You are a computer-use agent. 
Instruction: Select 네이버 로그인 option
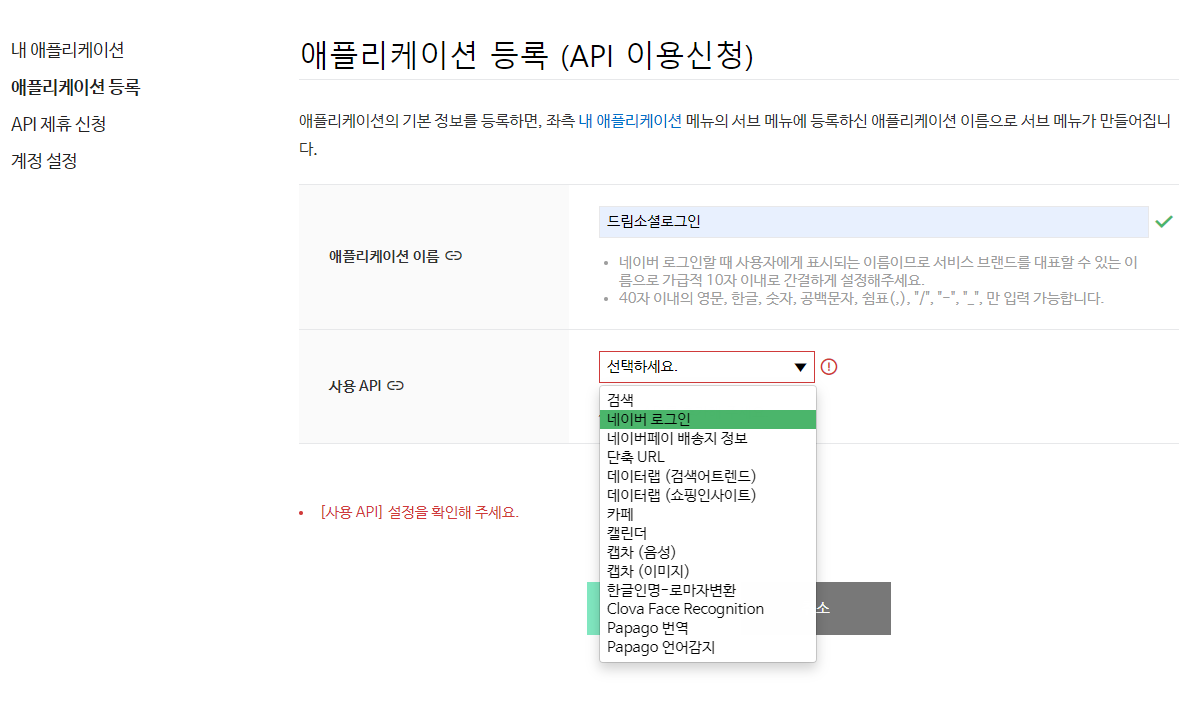click(708, 419)
